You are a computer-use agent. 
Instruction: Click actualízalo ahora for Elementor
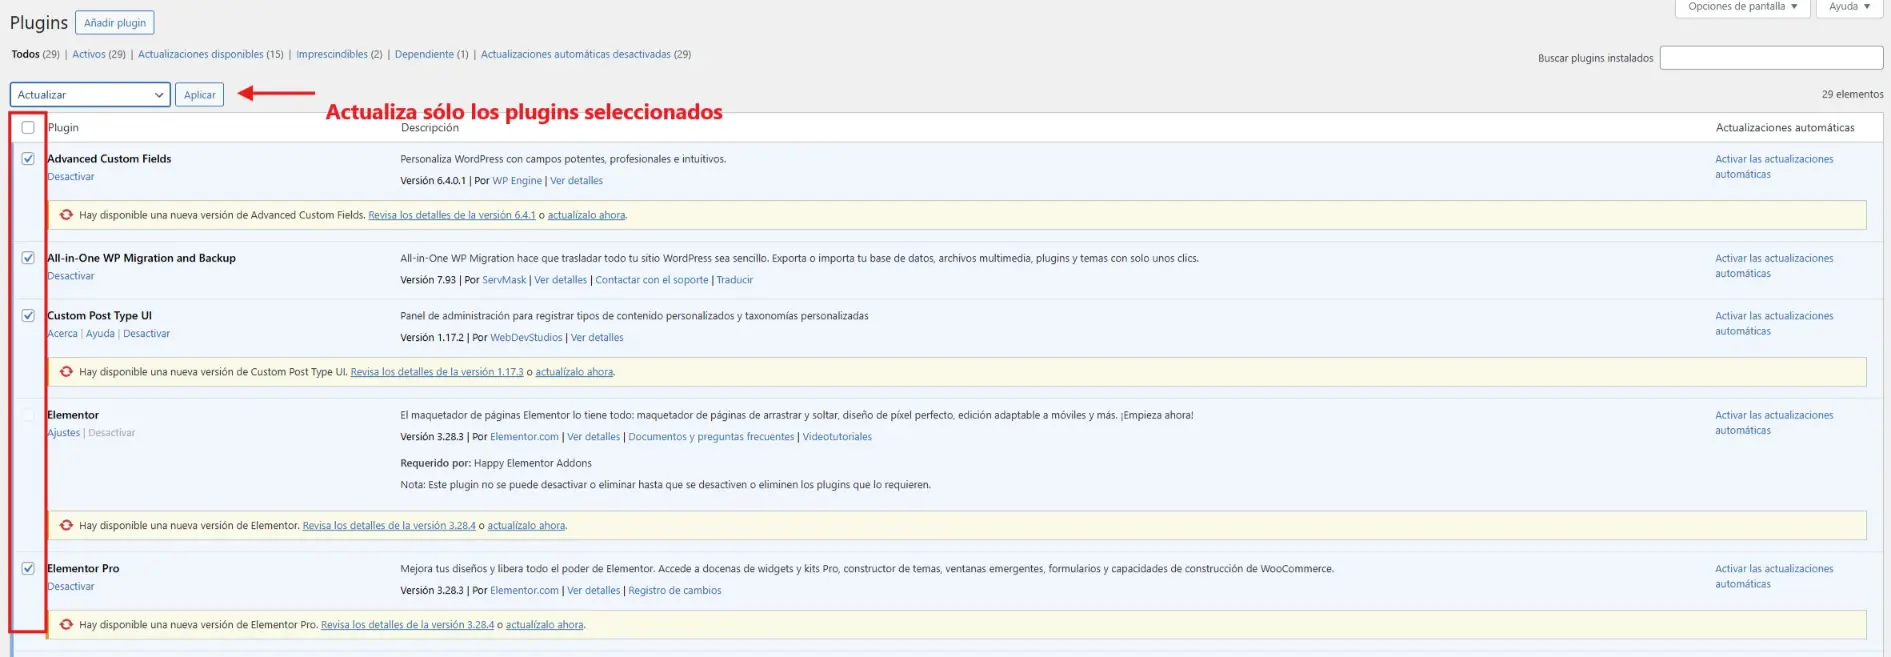point(526,525)
